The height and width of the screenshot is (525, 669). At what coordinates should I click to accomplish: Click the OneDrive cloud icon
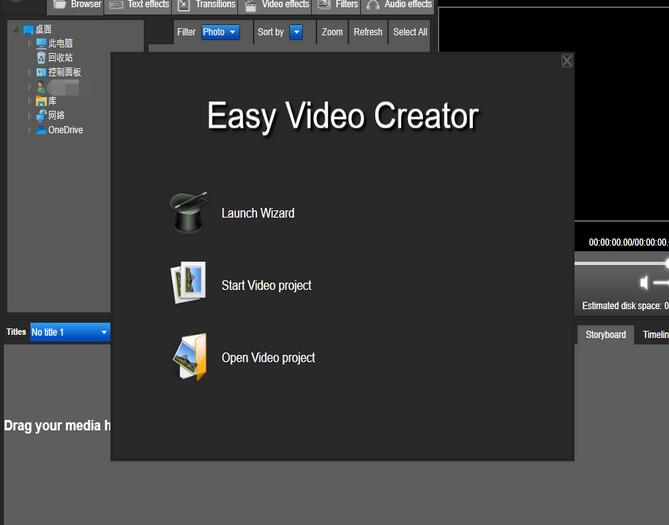coord(41,130)
